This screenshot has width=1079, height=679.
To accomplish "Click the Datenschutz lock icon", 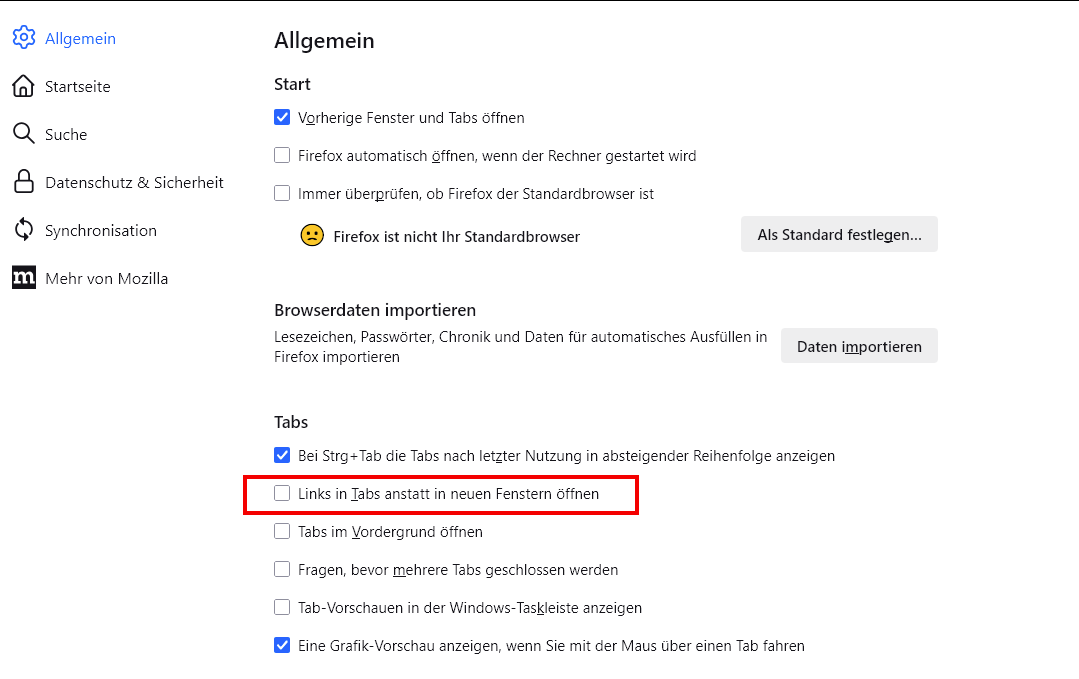I will (x=24, y=182).
